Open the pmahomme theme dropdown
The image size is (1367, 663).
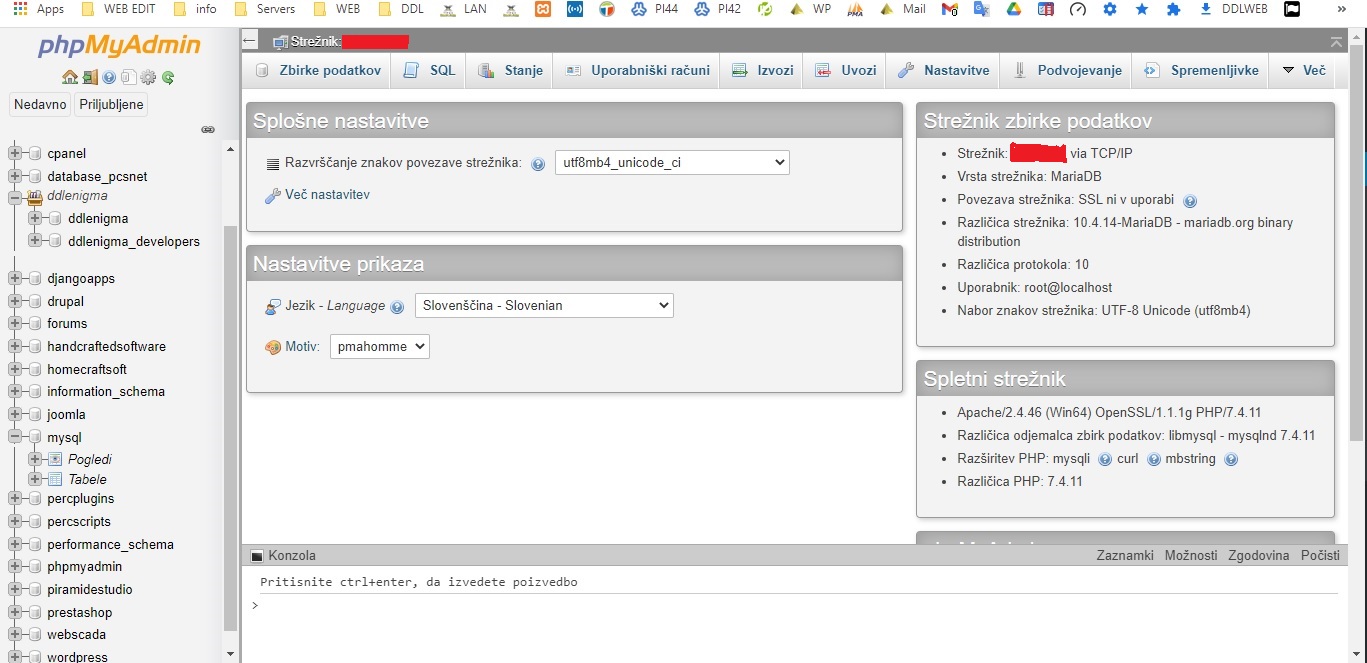(x=379, y=347)
